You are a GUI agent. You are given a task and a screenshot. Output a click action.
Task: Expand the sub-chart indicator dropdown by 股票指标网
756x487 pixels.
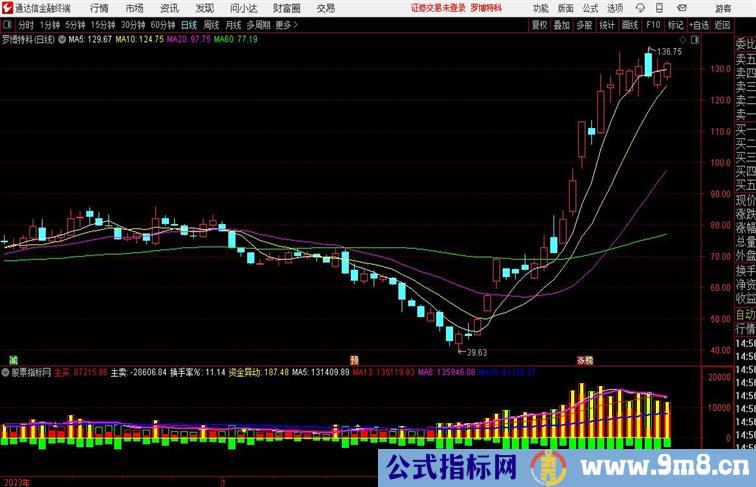coord(5,372)
